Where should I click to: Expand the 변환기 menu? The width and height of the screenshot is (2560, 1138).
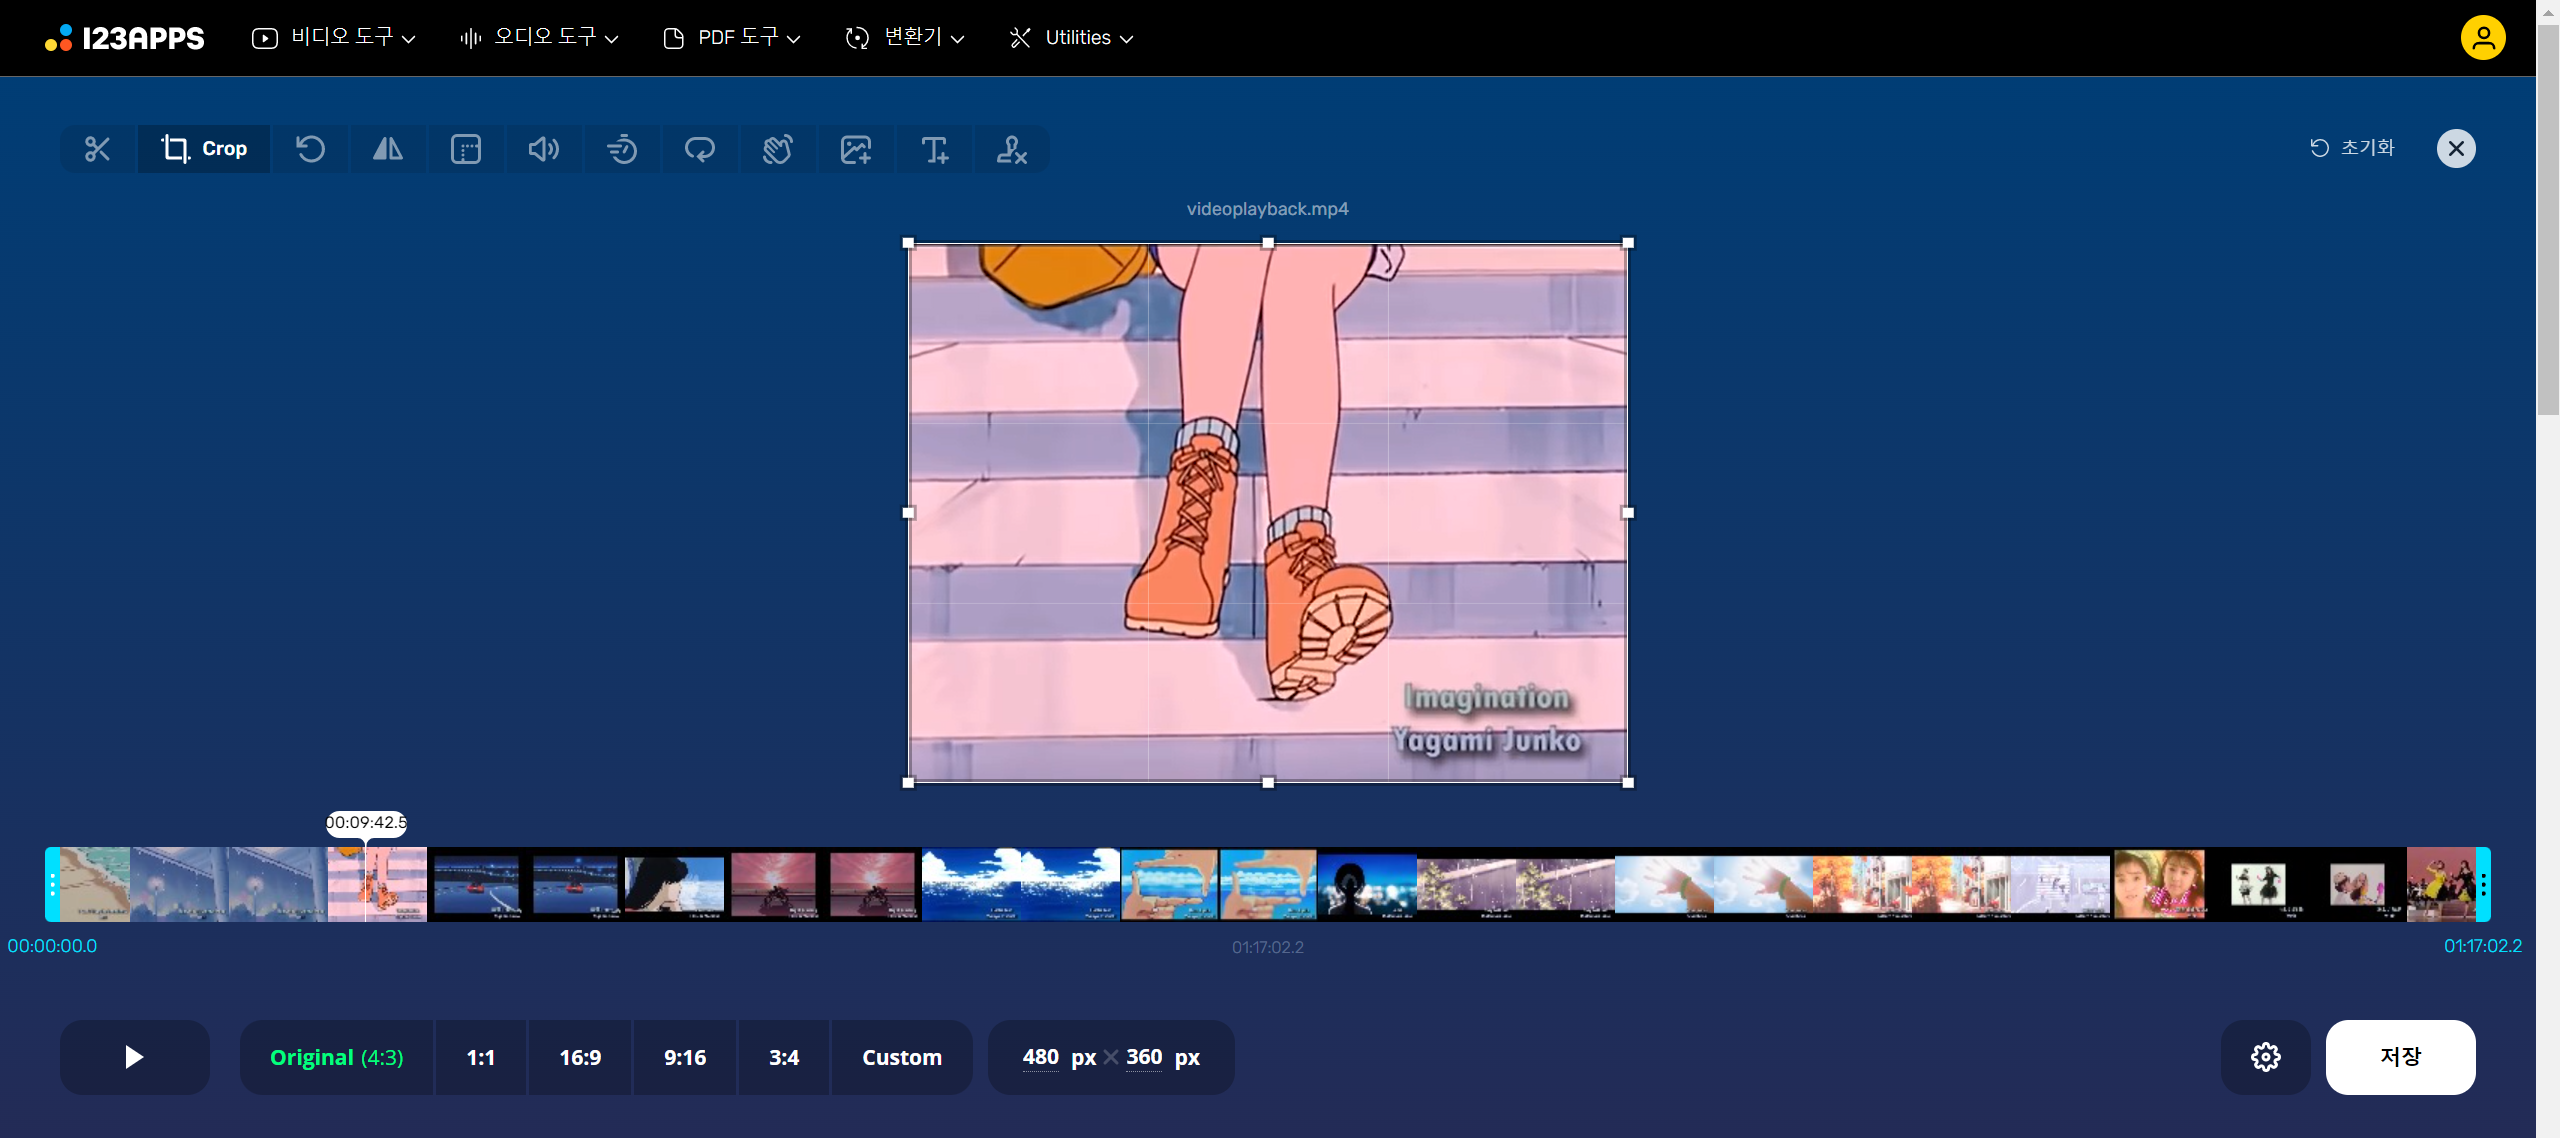pyautogui.click(x=905, y=38)
